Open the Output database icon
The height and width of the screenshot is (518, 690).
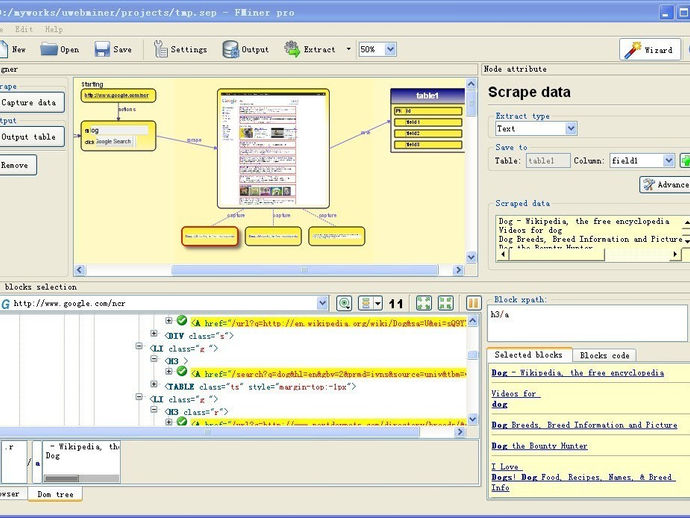pos(231,49)
